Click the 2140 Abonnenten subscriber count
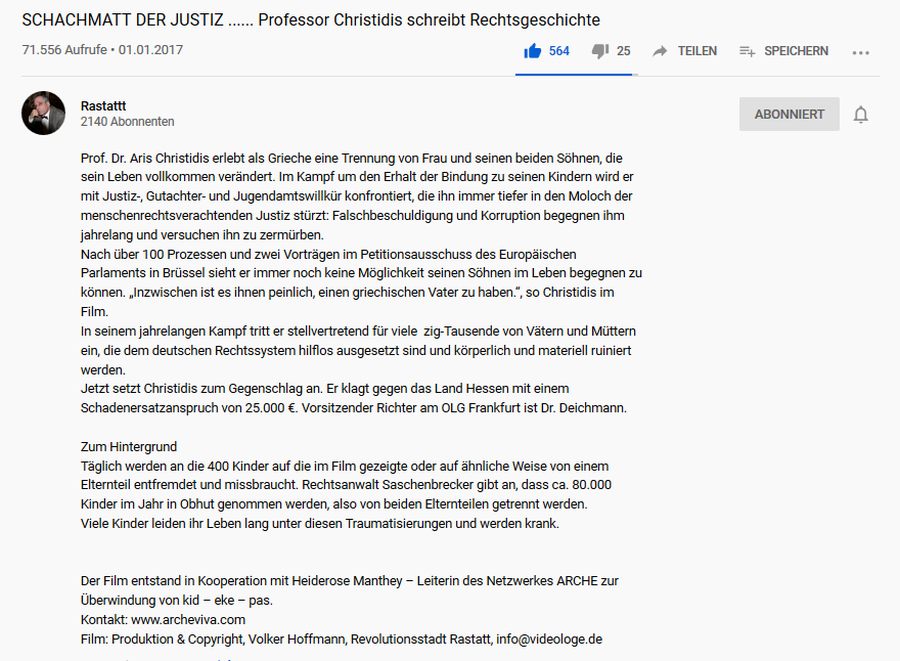The image size is (900, 661). pos(127,122)
